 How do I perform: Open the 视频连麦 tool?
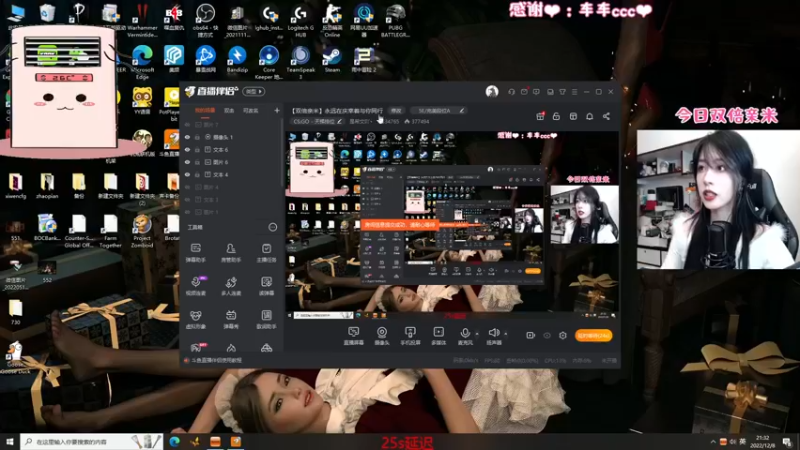(x=195, y=286)
